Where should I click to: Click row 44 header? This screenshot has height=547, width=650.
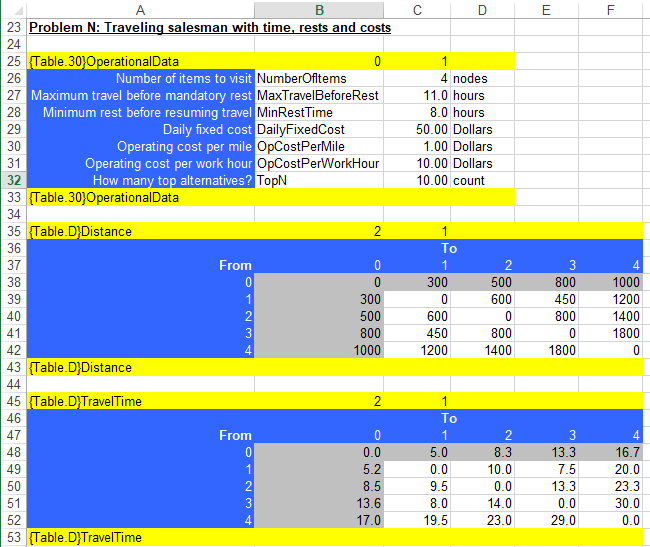(x=12, y=384)
